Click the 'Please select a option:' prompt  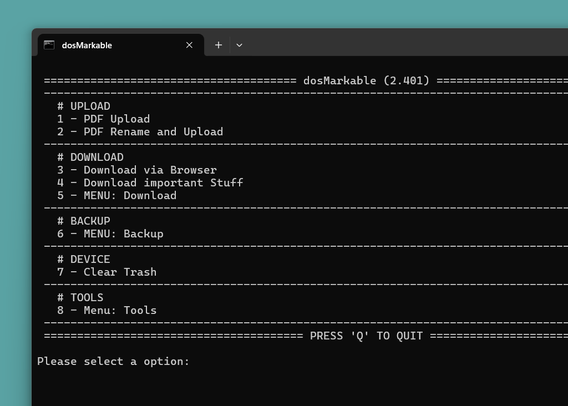pos(113,361)
